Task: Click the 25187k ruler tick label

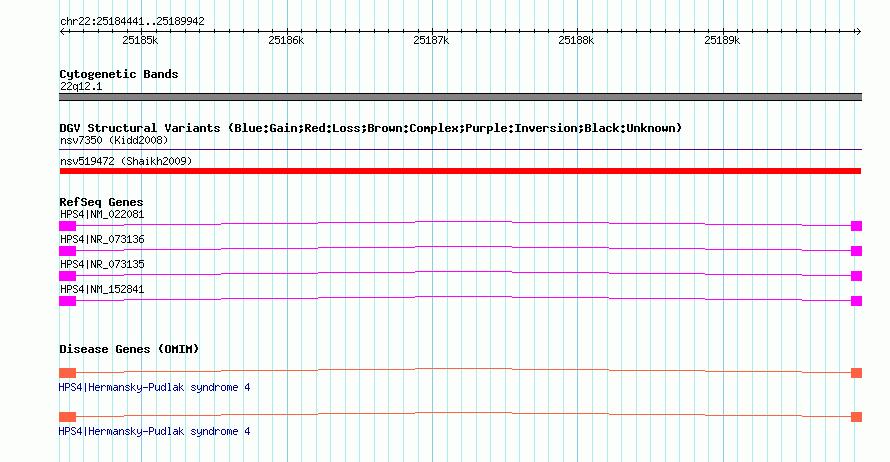Action: pos(431,40)
